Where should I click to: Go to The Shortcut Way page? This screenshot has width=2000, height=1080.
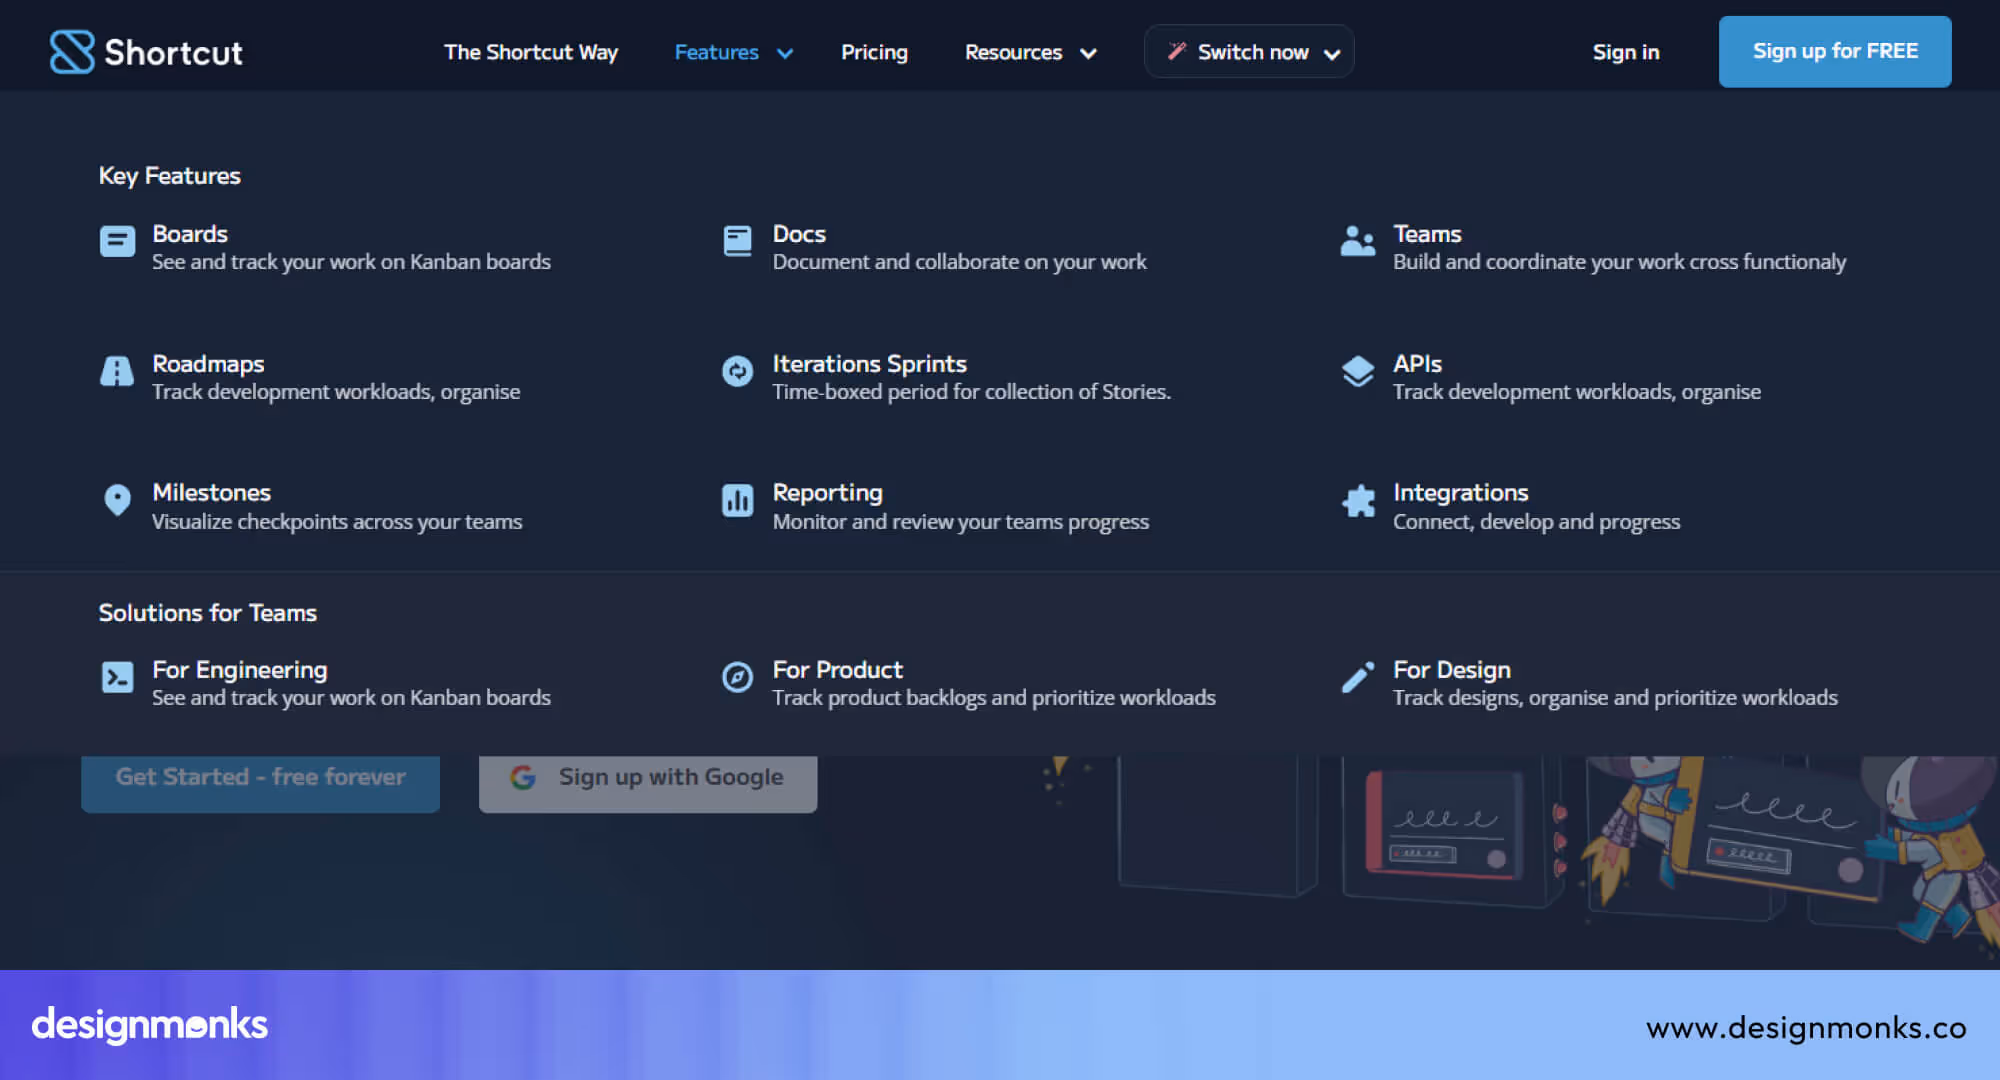click(x=531, y=52)
